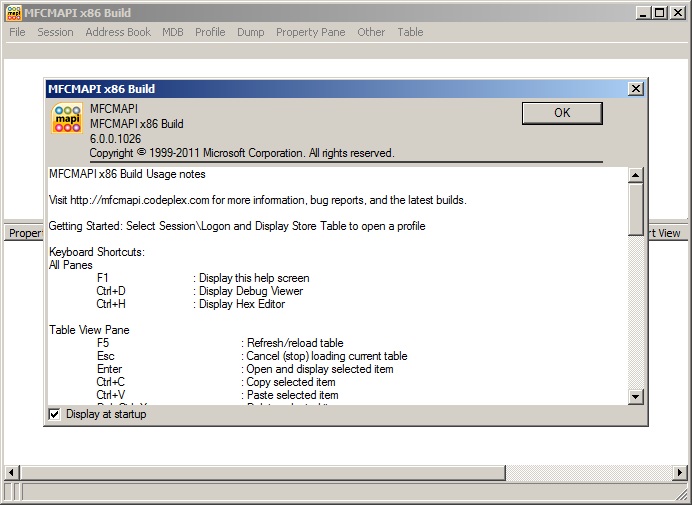
Task: Minimize the MFCMAPI main window
Action: point(643,13)
